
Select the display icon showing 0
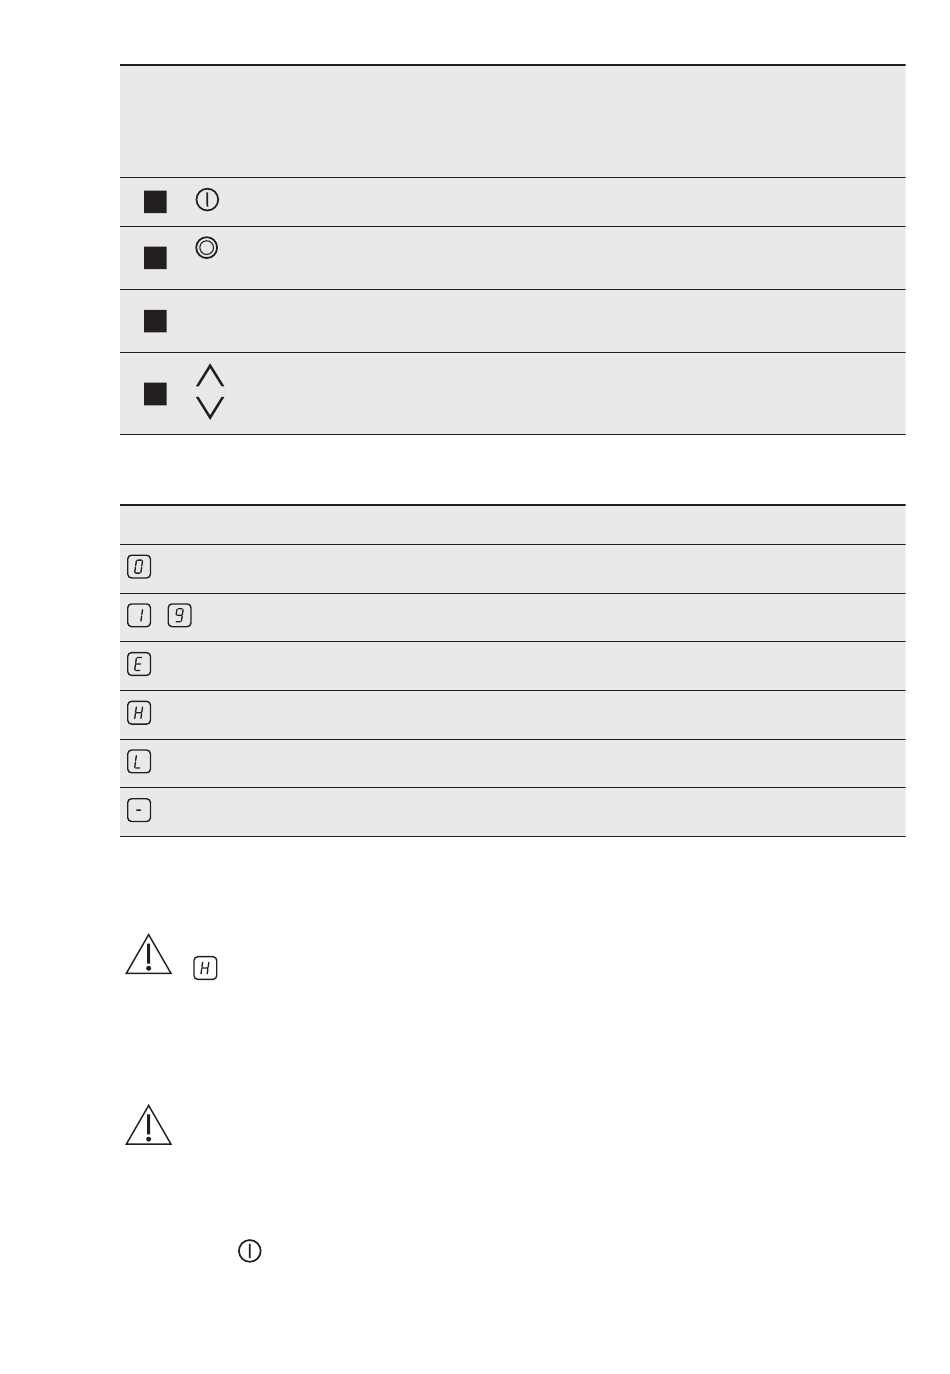pyautogui.click(x=139, y=567)
